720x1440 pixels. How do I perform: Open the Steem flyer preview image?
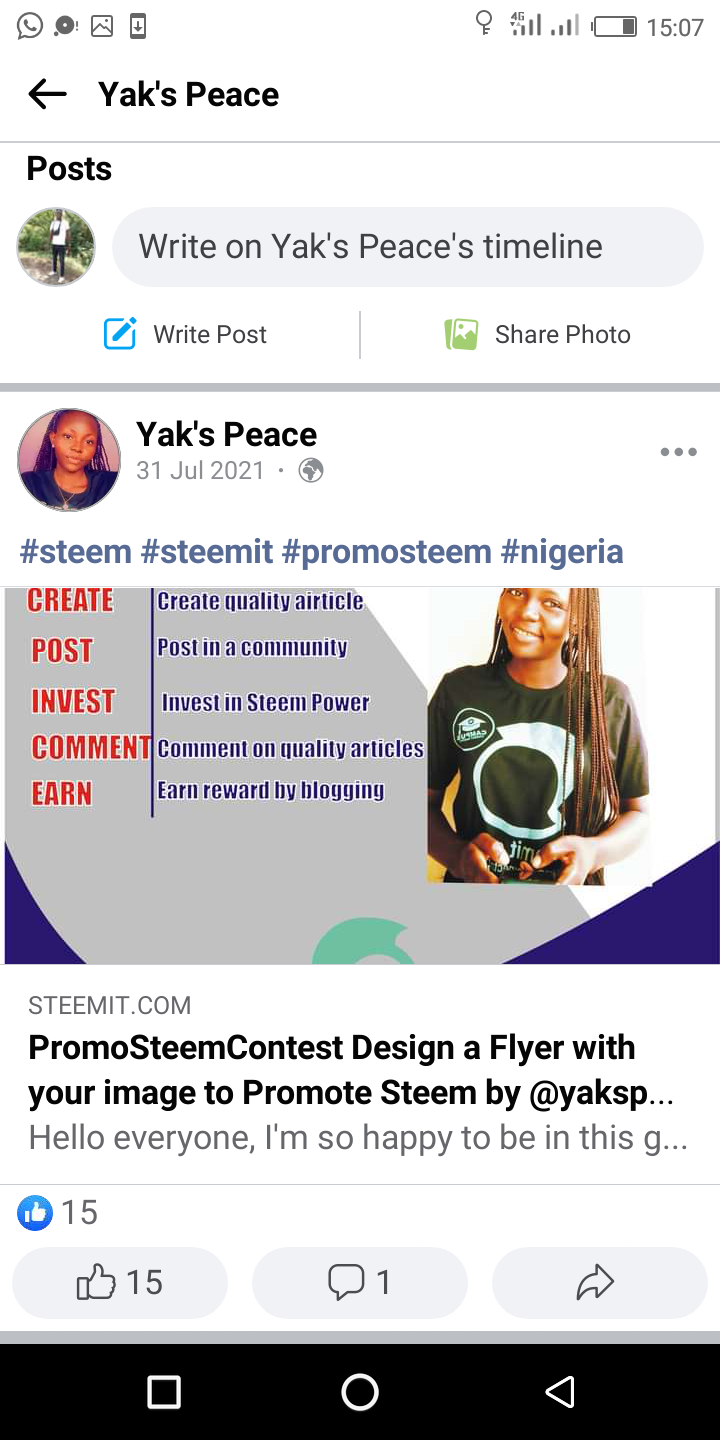coord(360,775)
